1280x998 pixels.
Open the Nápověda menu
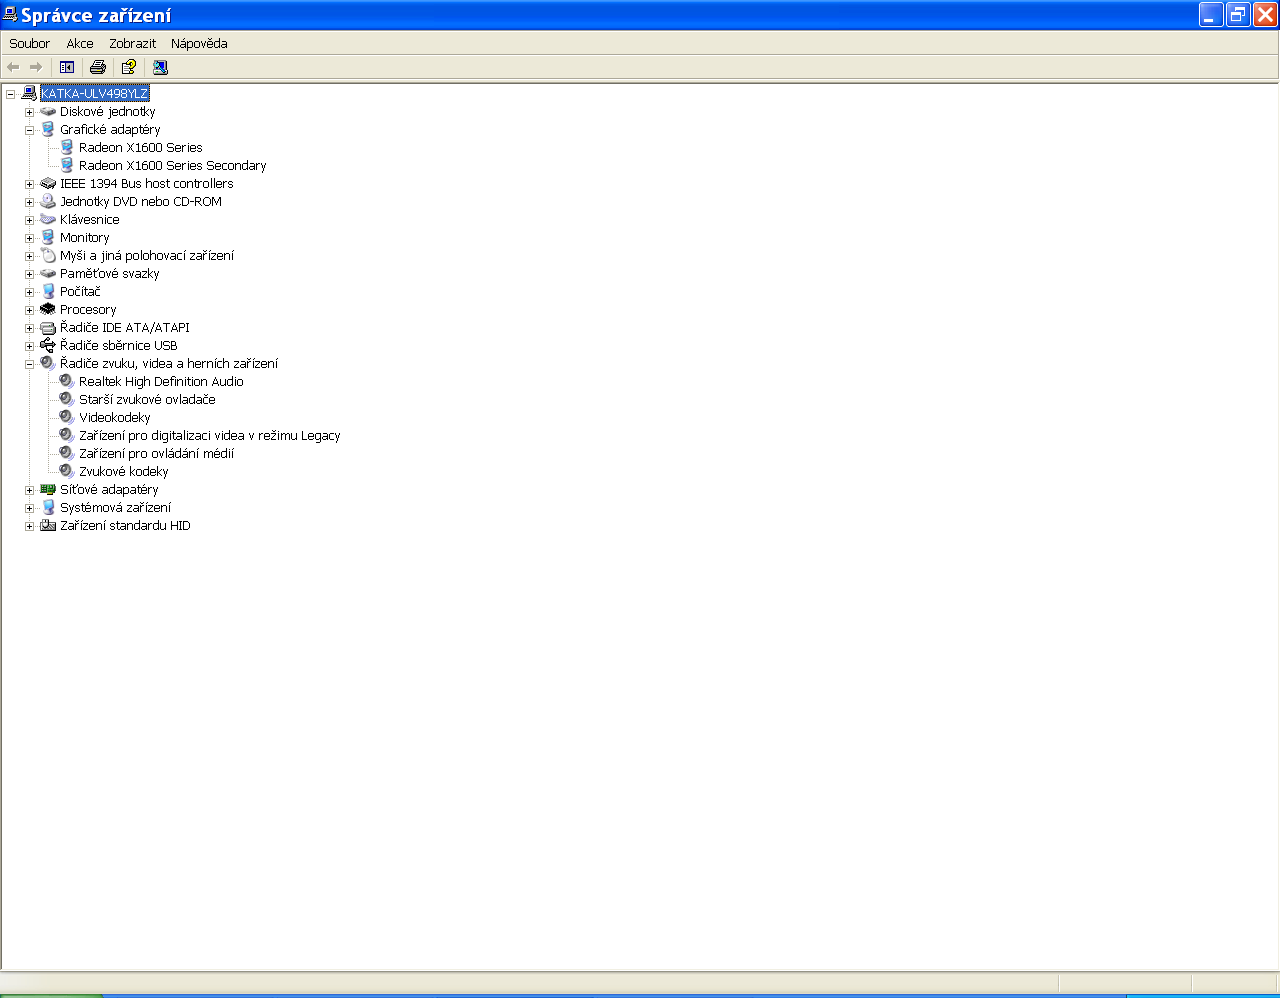(x=199, y=43)
